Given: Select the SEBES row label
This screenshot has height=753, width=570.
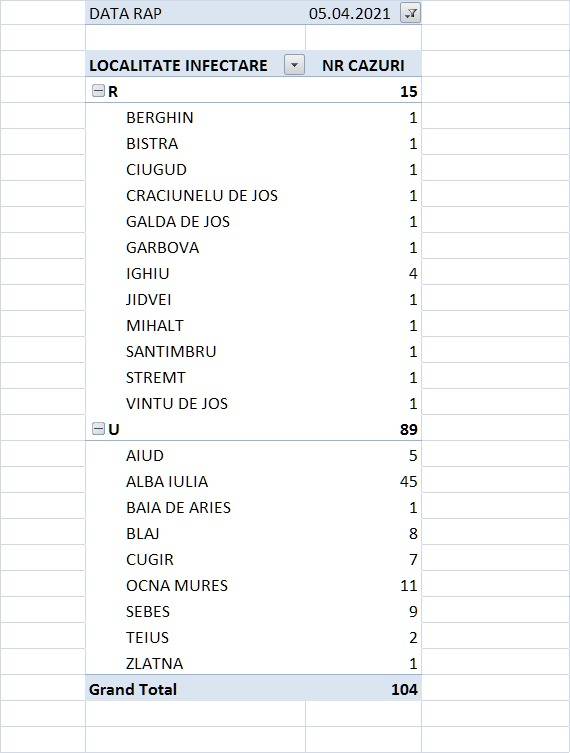Looking at the screenshot, I should coord(148,611).
